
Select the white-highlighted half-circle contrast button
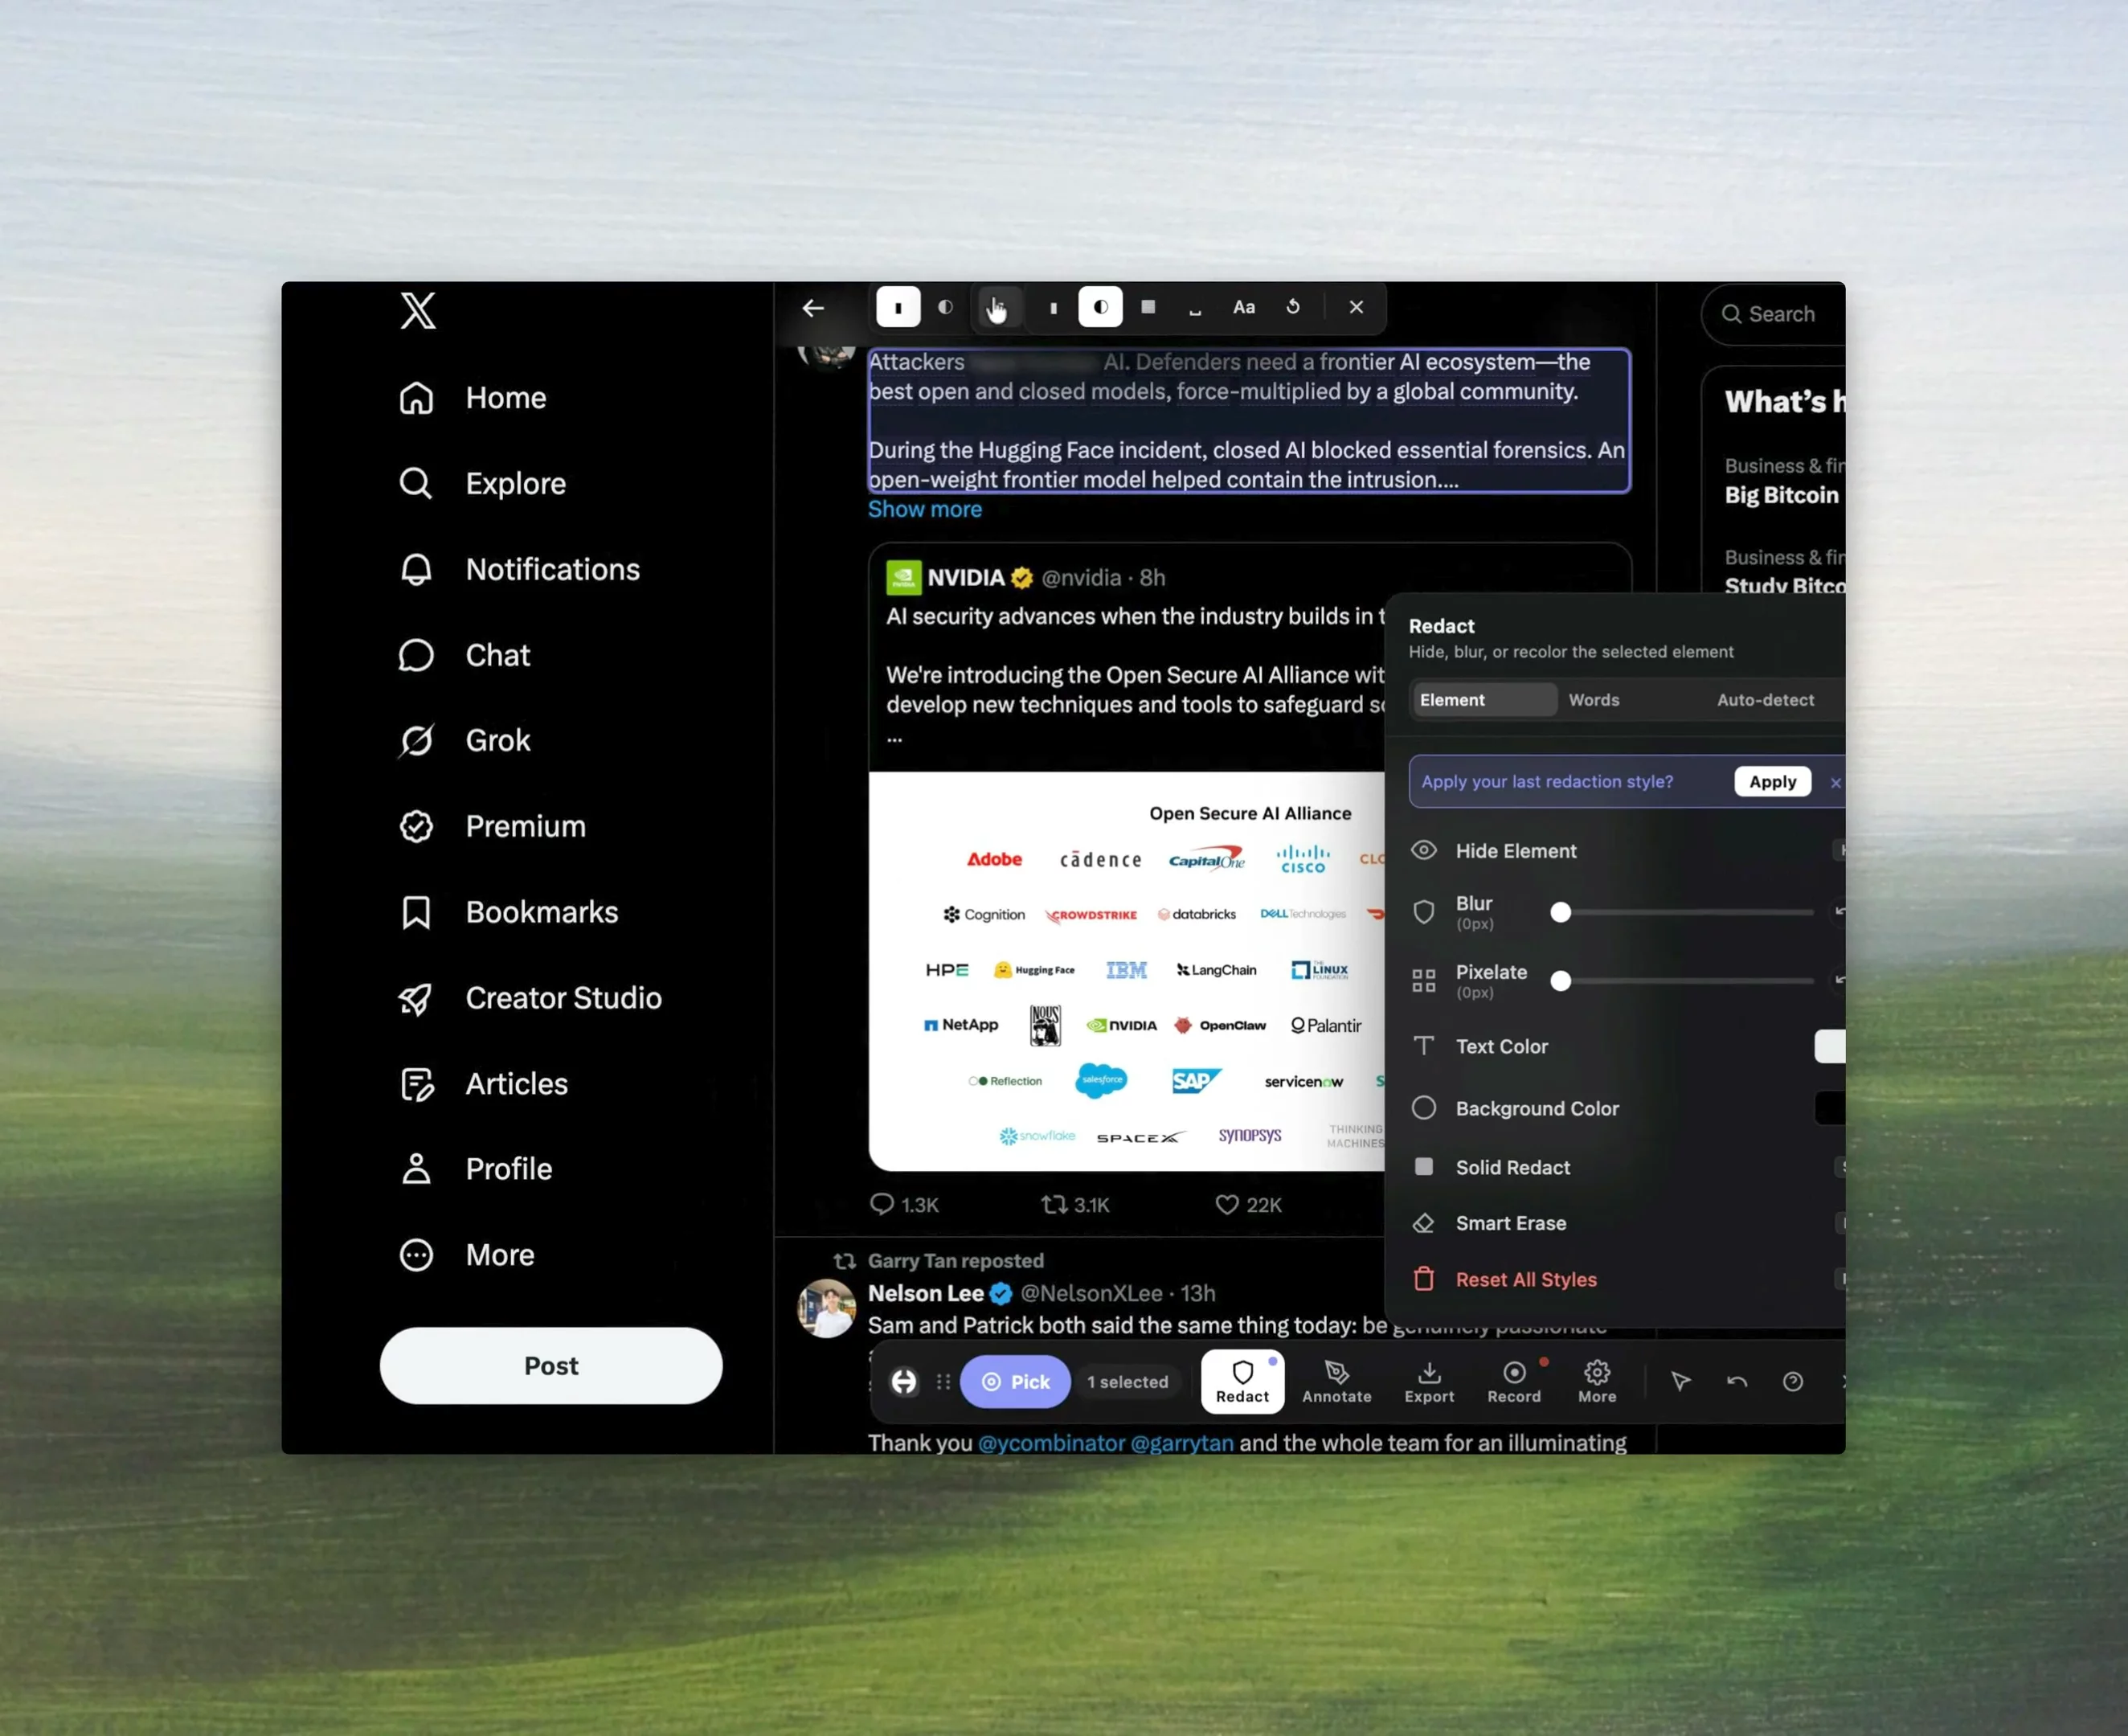(x=1101, y=307)
